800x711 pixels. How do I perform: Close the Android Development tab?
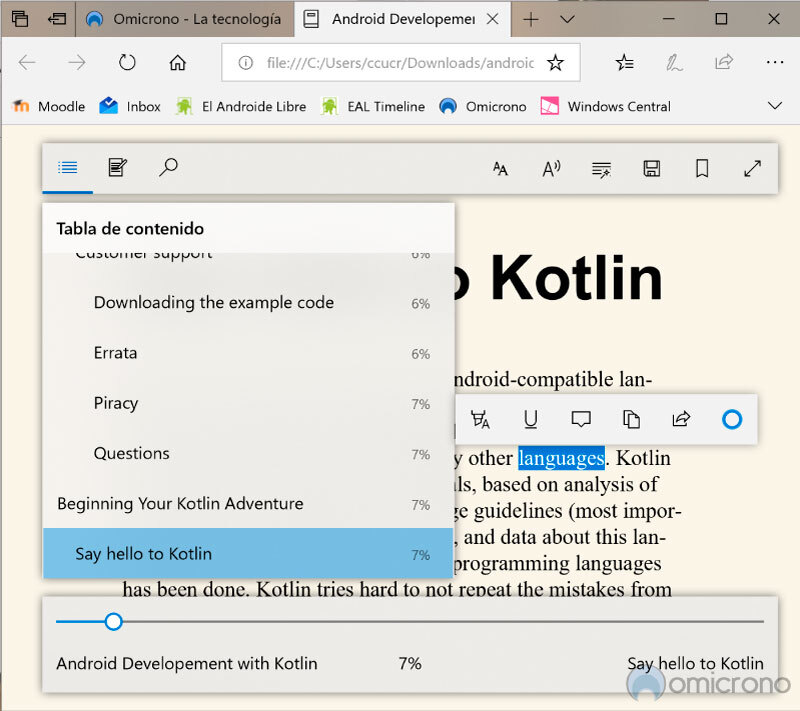[x=492, y=19]
